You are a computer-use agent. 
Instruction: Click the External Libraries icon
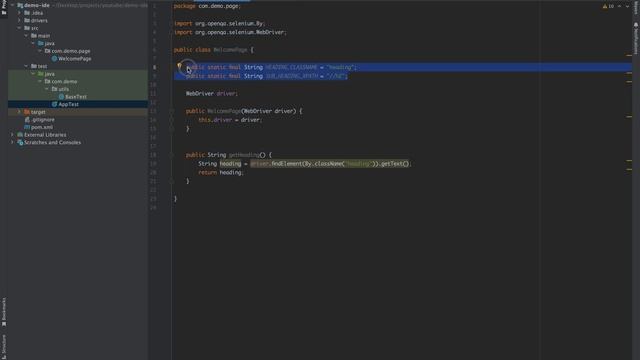point(20,135)
